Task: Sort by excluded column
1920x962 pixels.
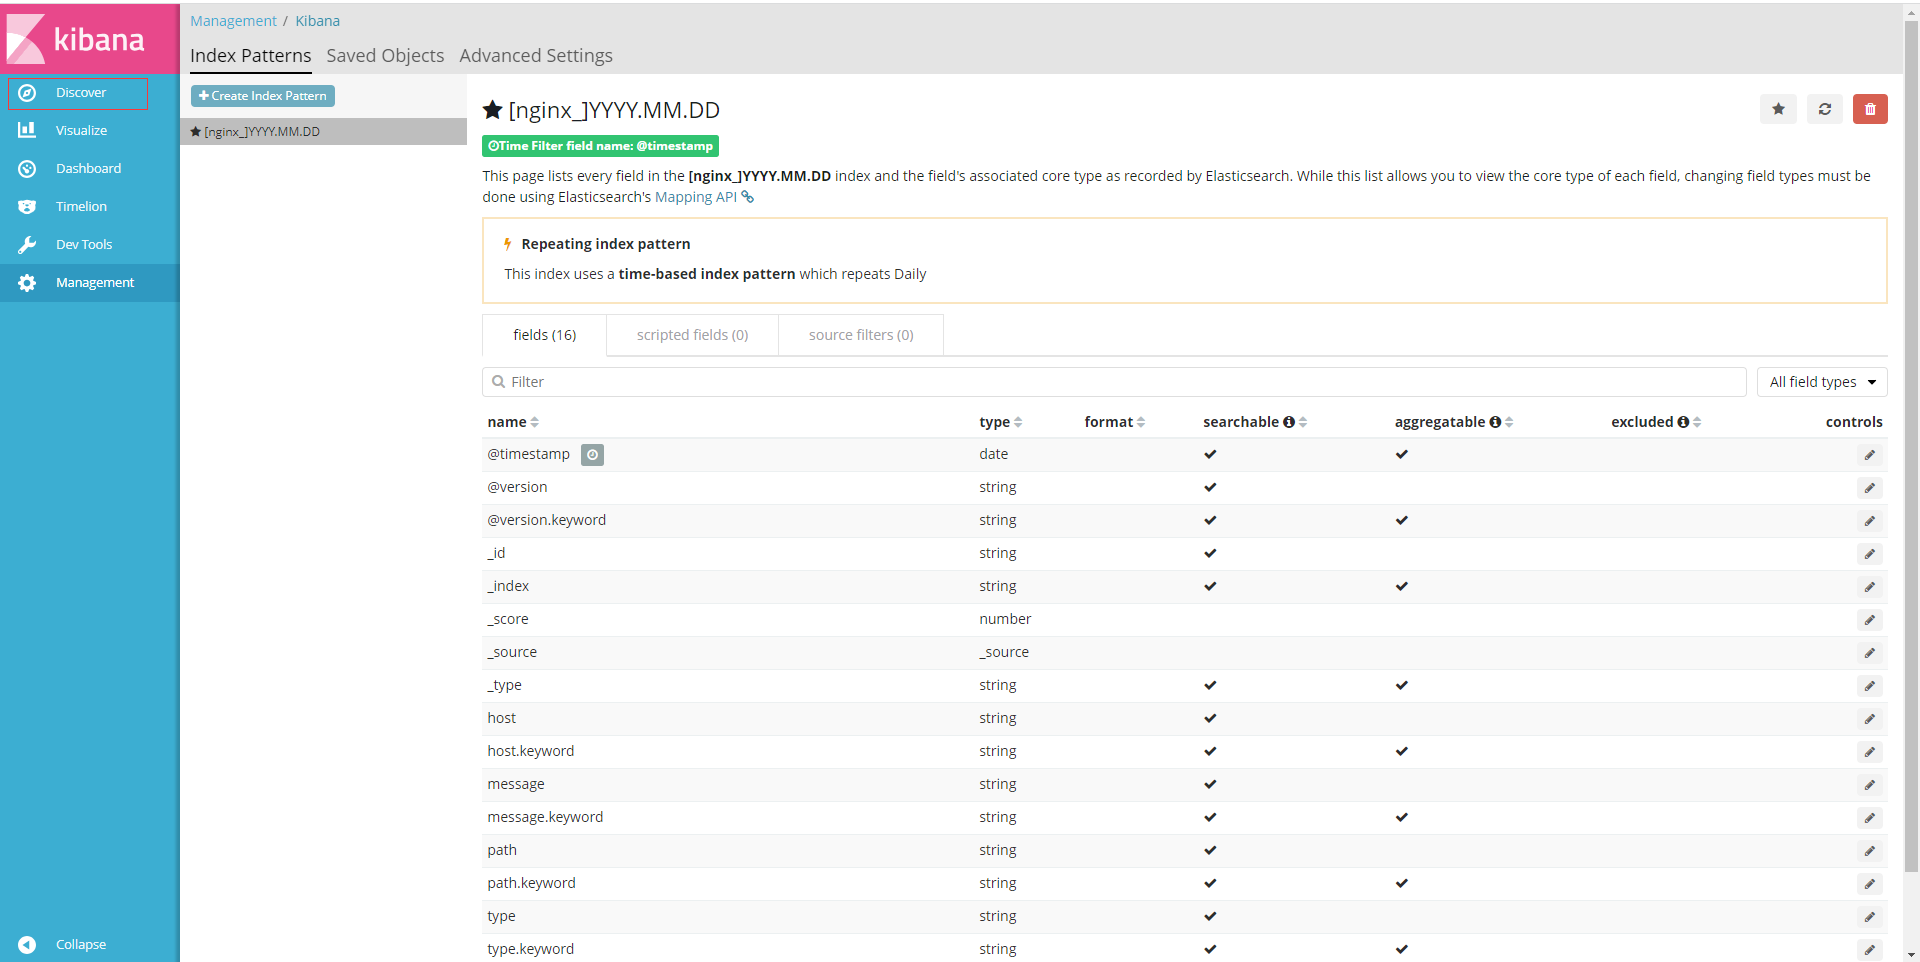Action: point(1697,422)
